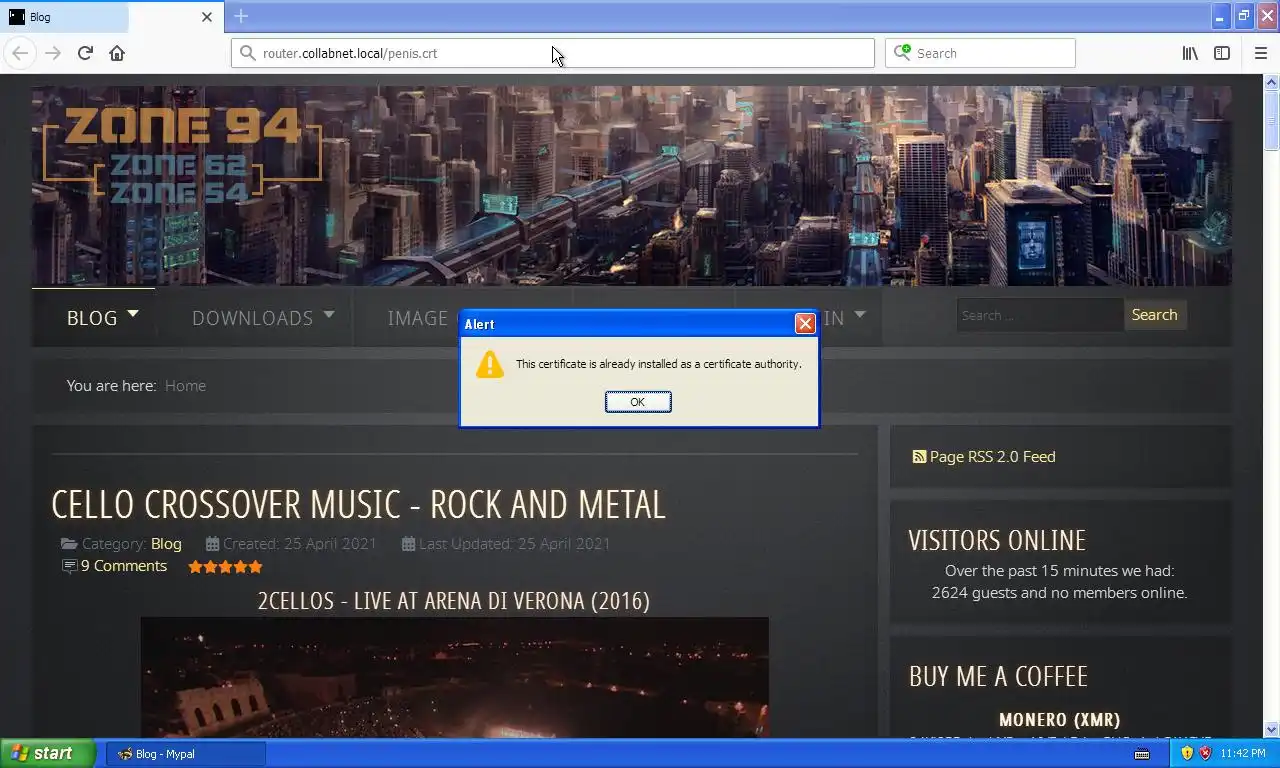Click the search engine add icon

902,52
